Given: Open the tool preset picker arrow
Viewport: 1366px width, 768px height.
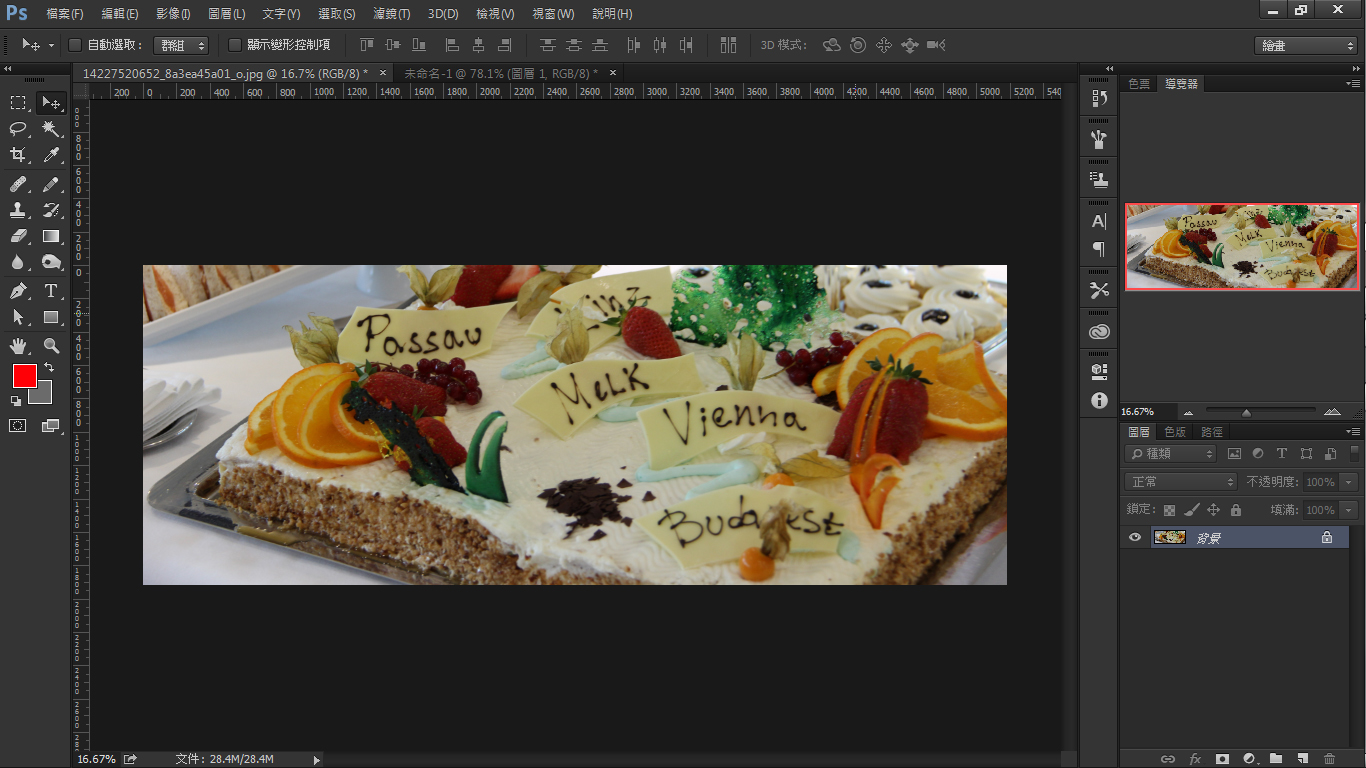Looking at the screenshot, I should (51, 45).
